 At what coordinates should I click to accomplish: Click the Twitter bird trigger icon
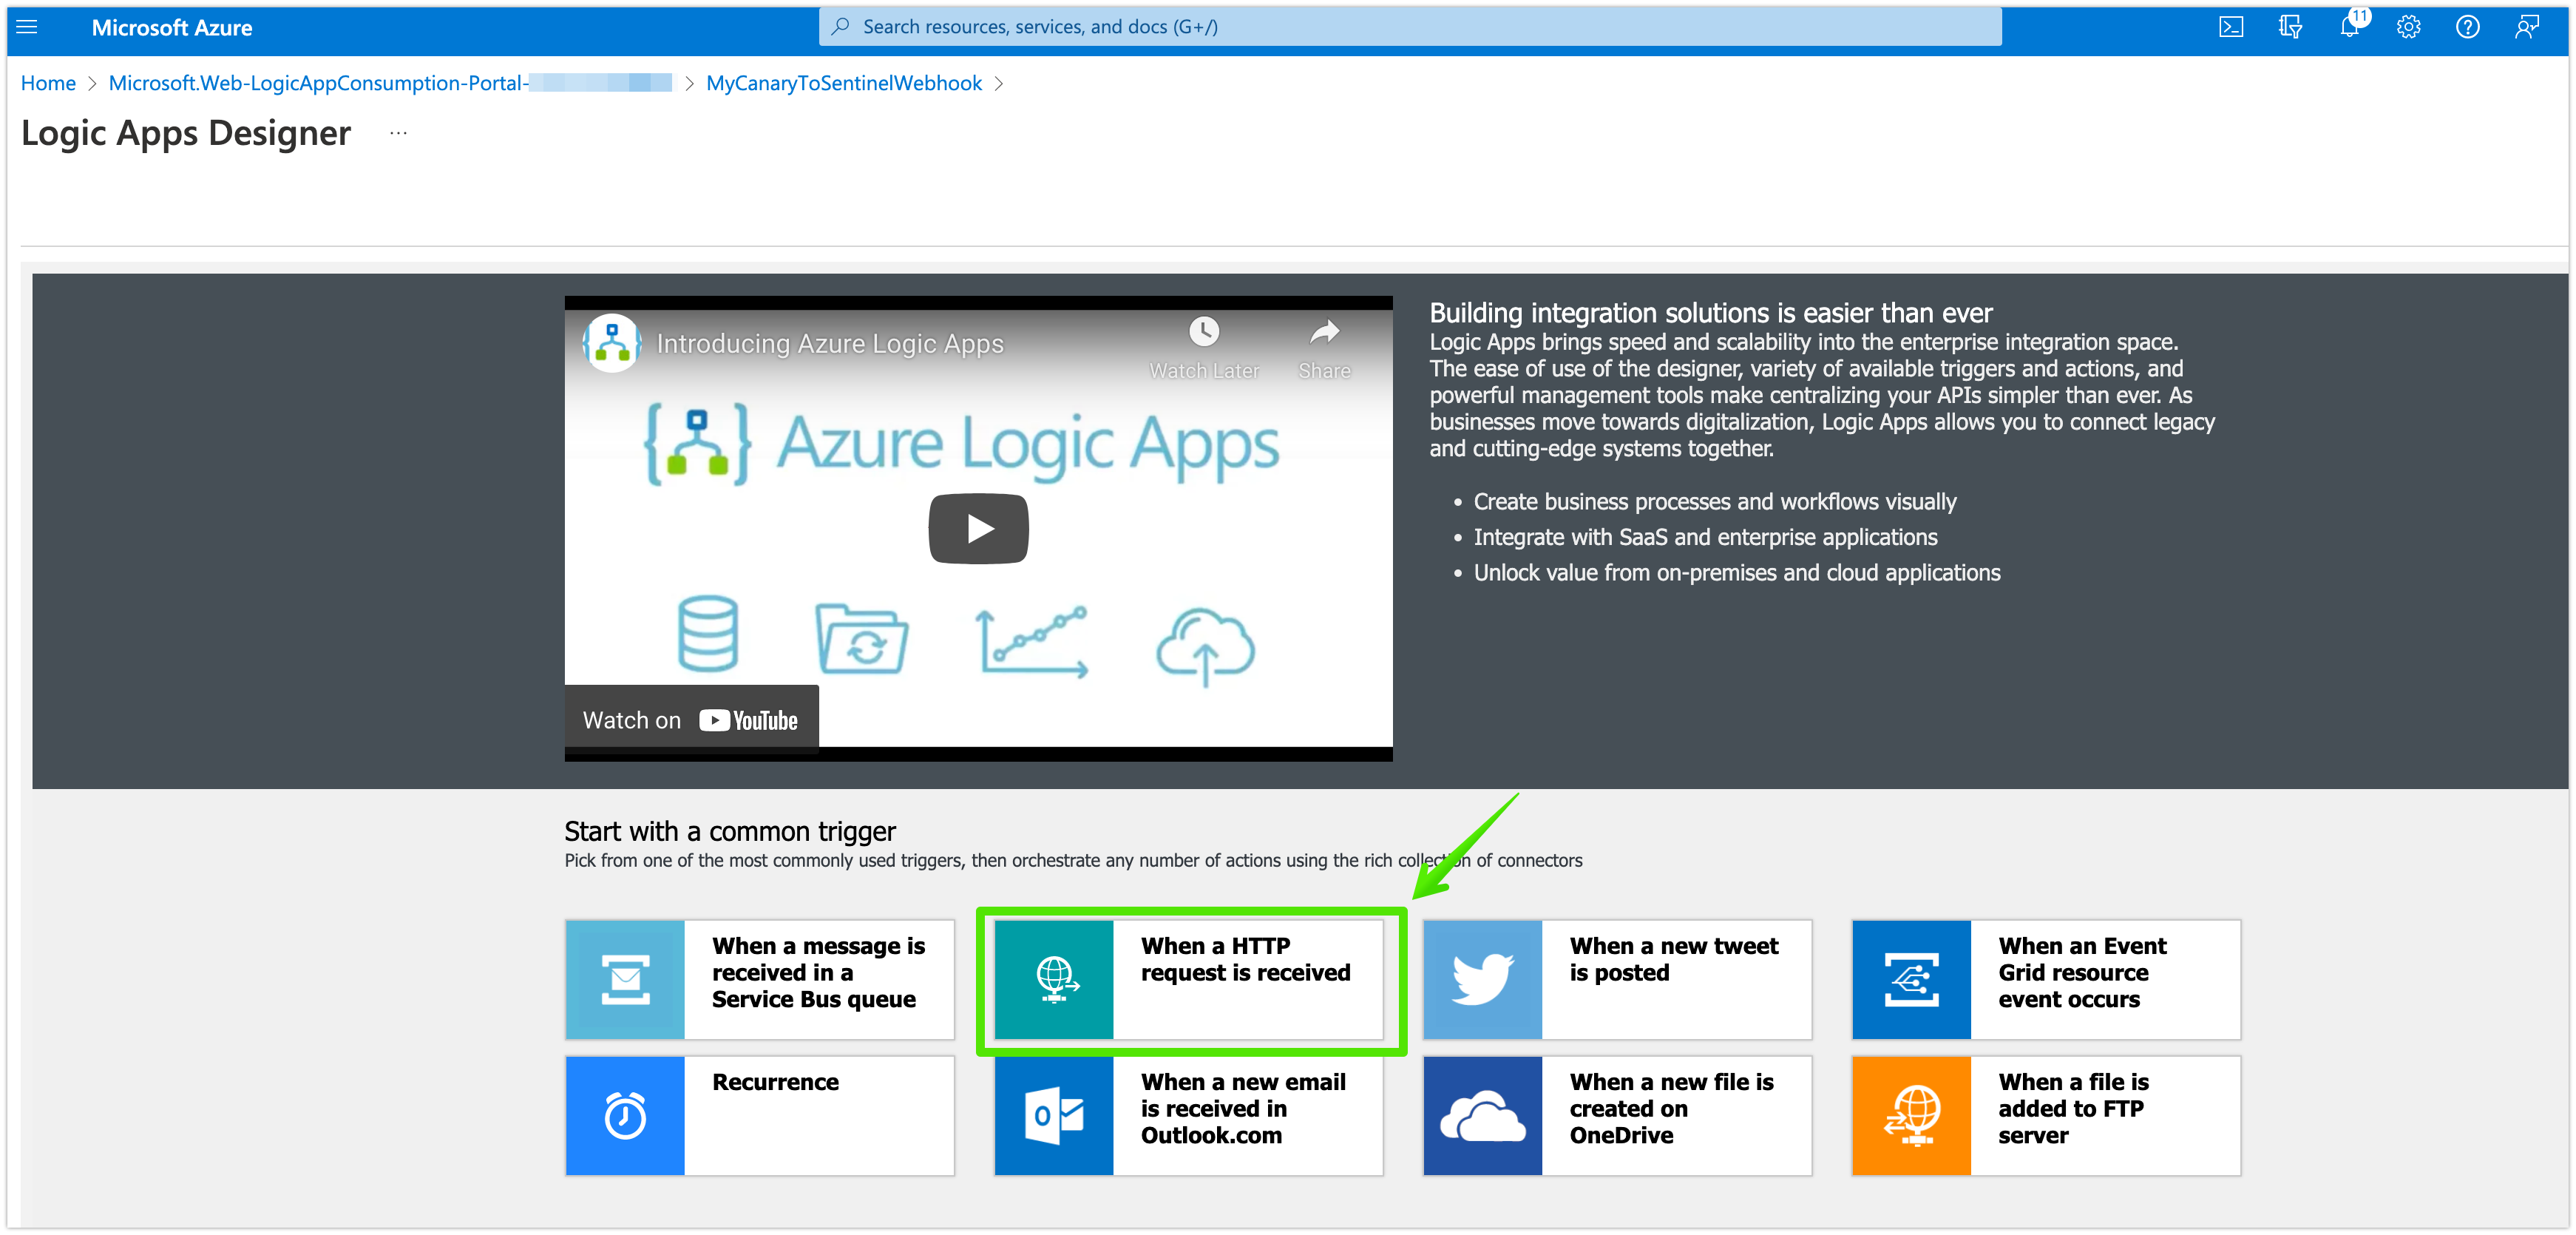coord(1482,979)
